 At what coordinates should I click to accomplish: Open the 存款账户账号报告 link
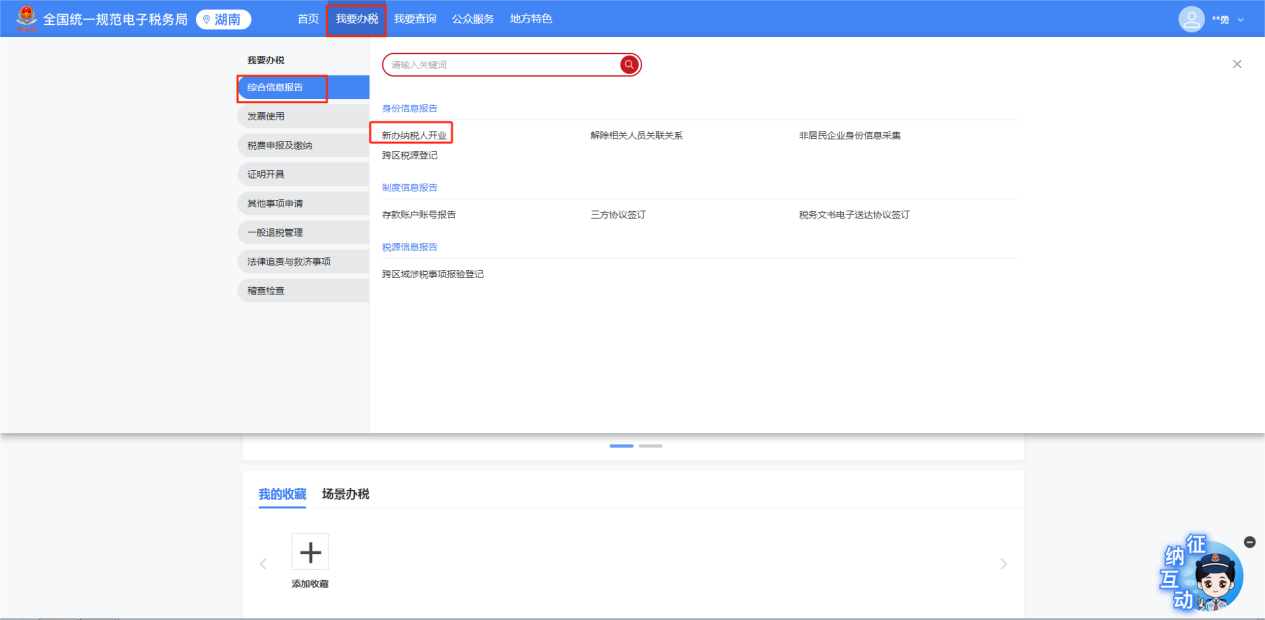[x=419, y=215]
